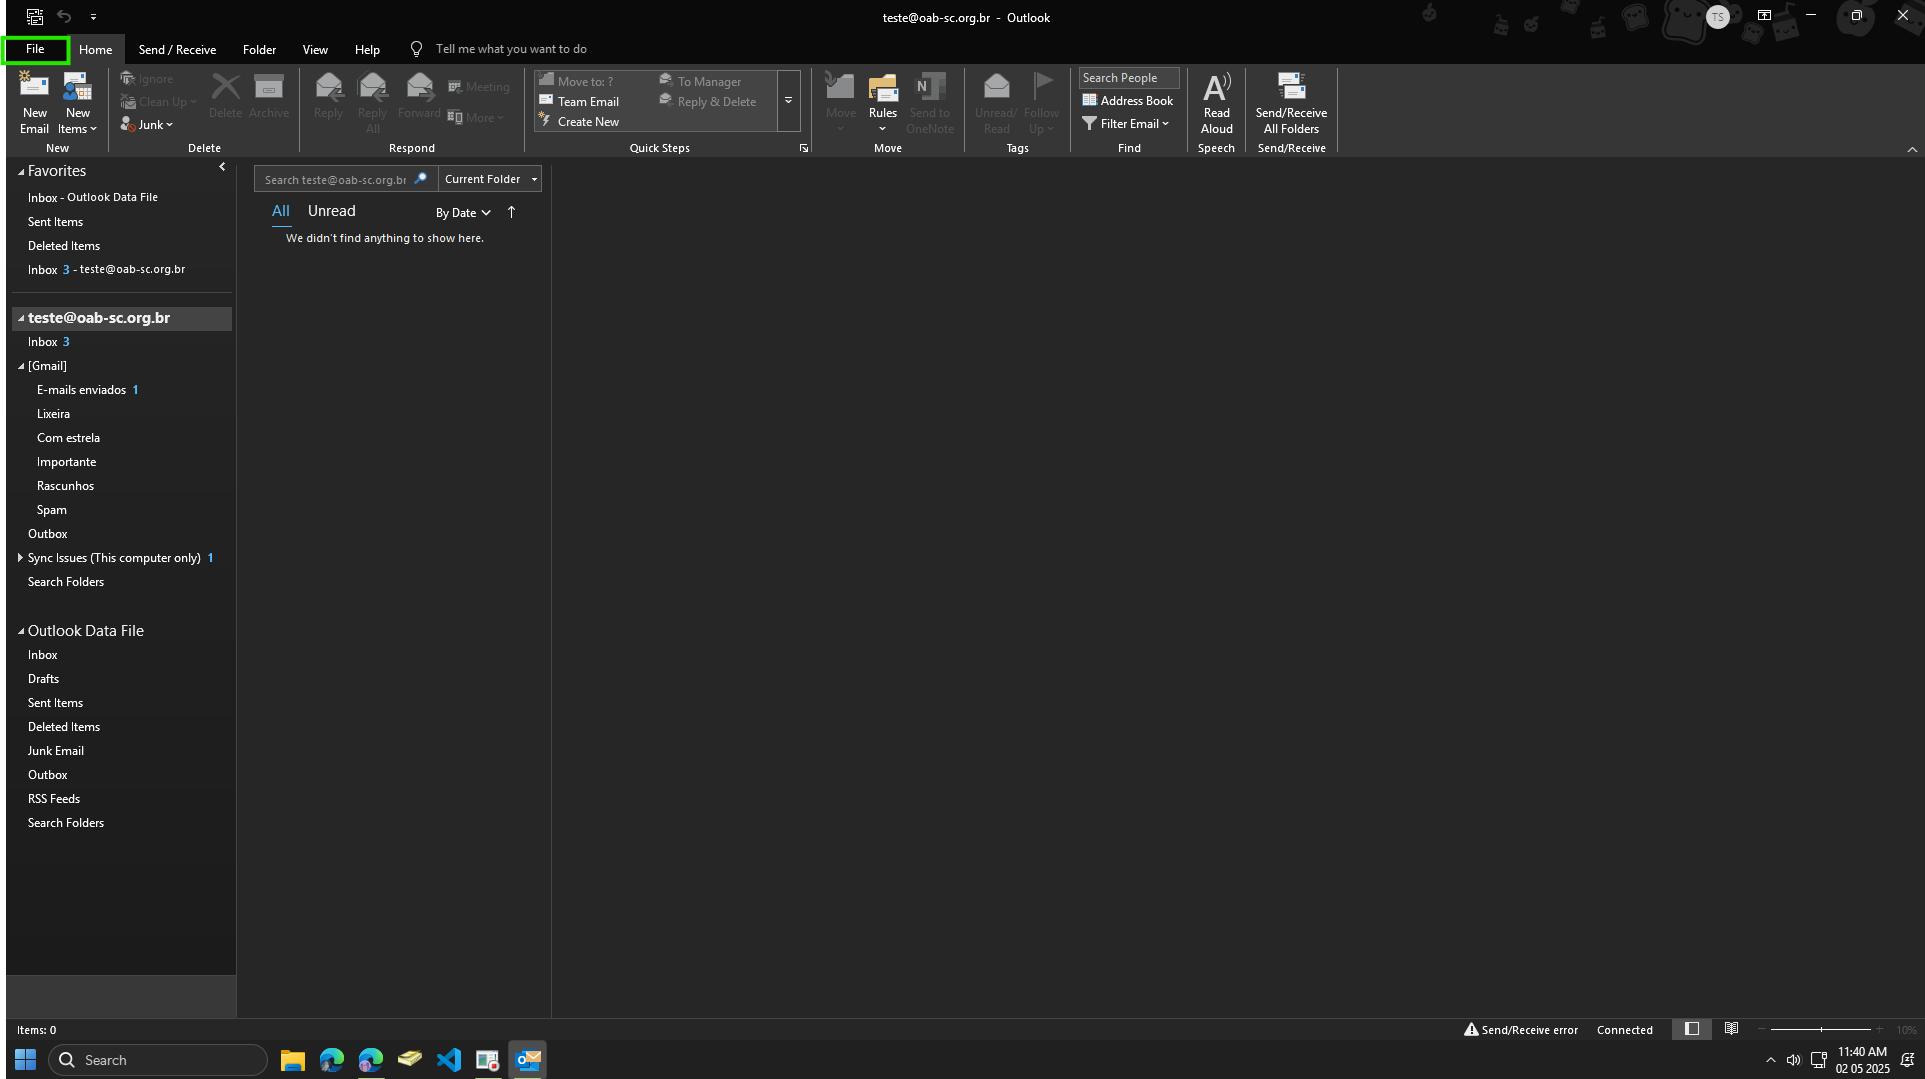Click the zoom out minus button
The width and height of the screenshot is (1925, 1079).
coord(1761,1030)
